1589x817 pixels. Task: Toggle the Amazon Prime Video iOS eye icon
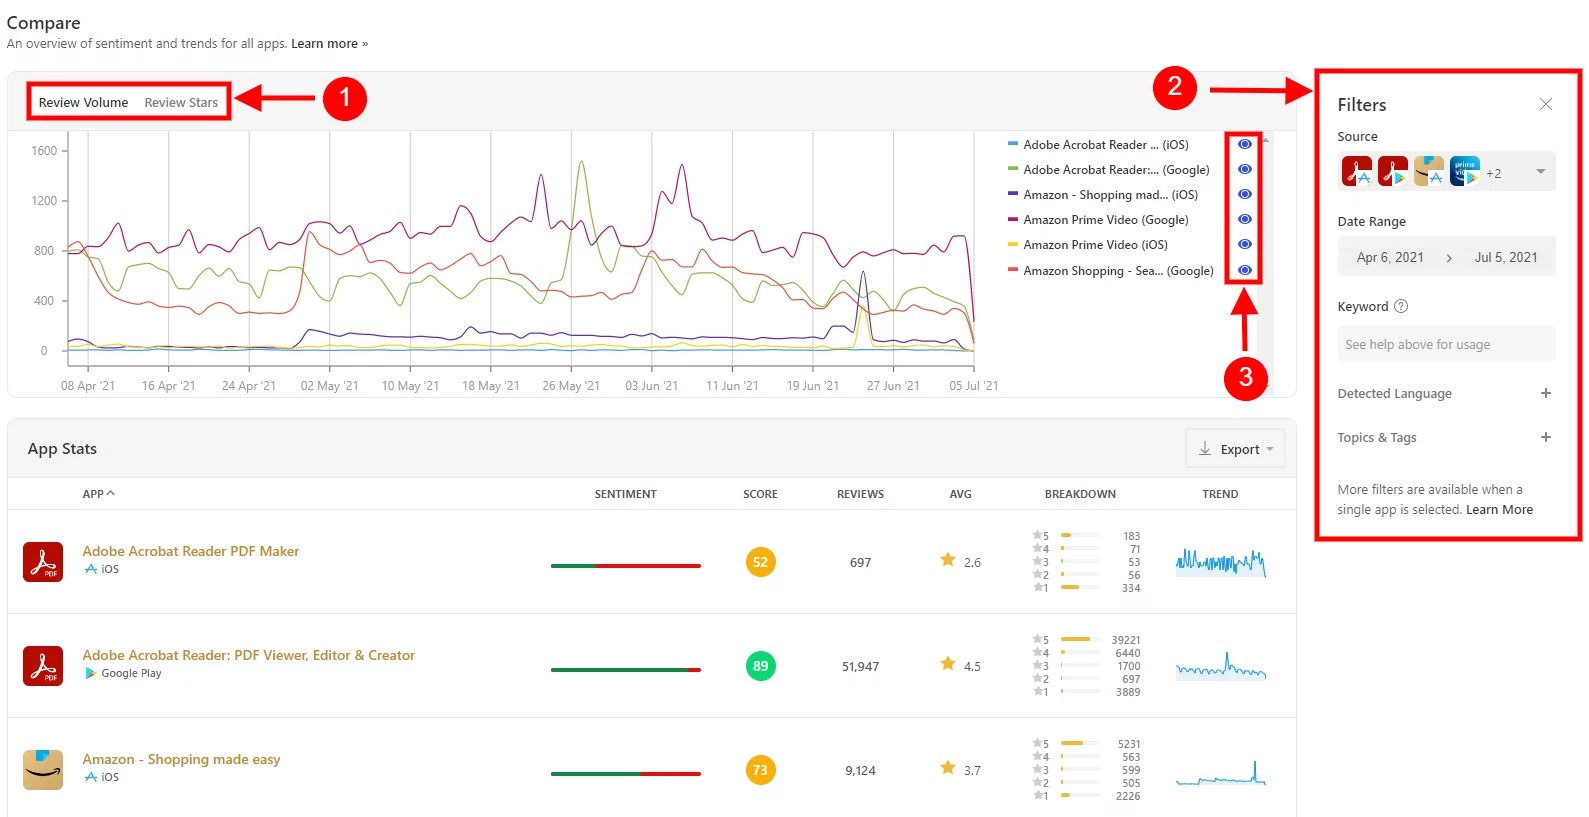1245,244
